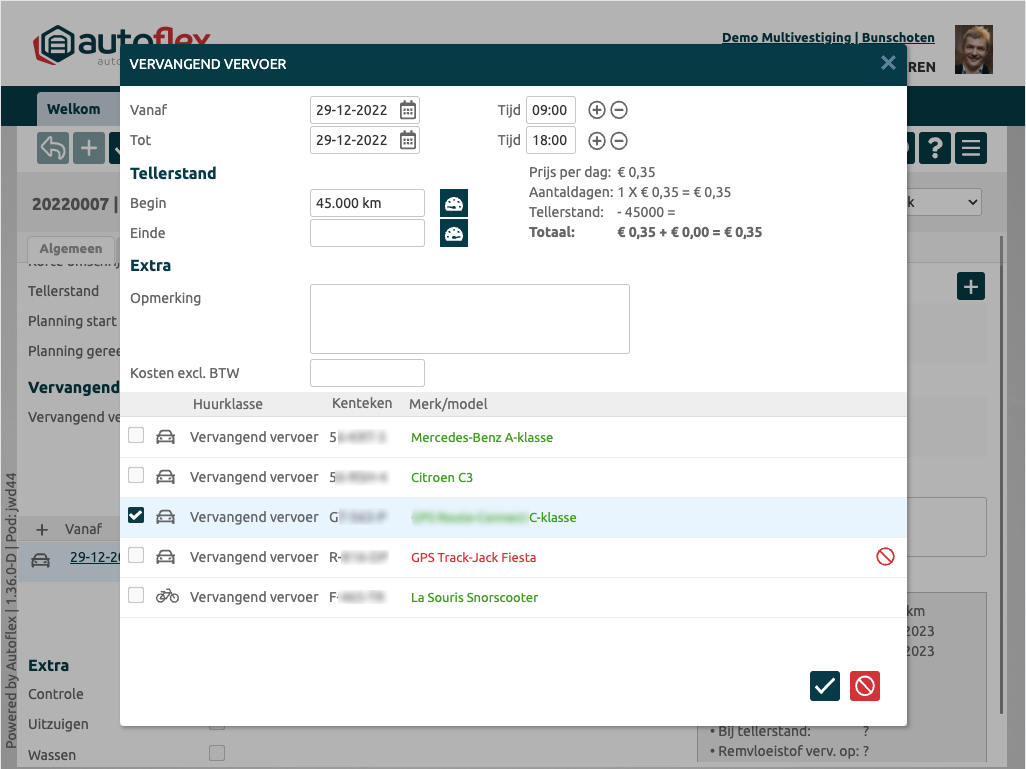Switch to the Welkom tab
The width and height of the screenshot is (1026, 769).
pos(73,109)
